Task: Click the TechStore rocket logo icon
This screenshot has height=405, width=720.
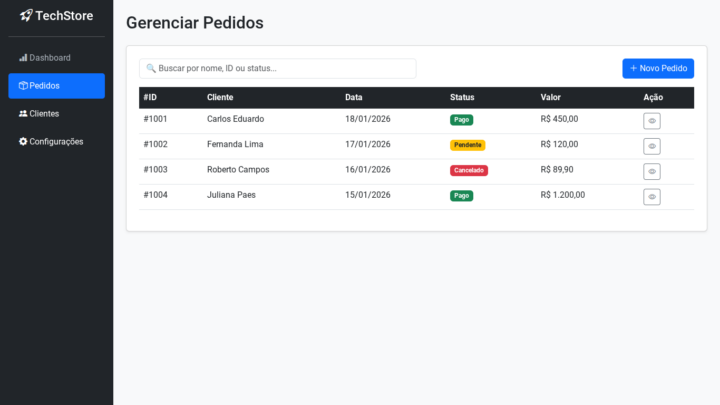Action: point(26,16)
